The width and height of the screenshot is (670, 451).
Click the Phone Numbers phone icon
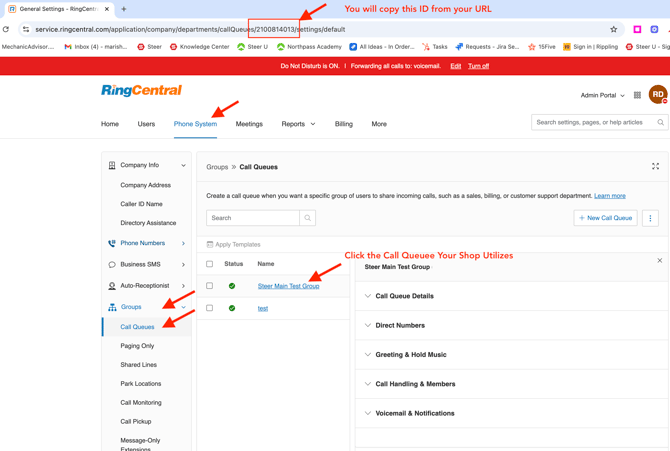point(112,243)
